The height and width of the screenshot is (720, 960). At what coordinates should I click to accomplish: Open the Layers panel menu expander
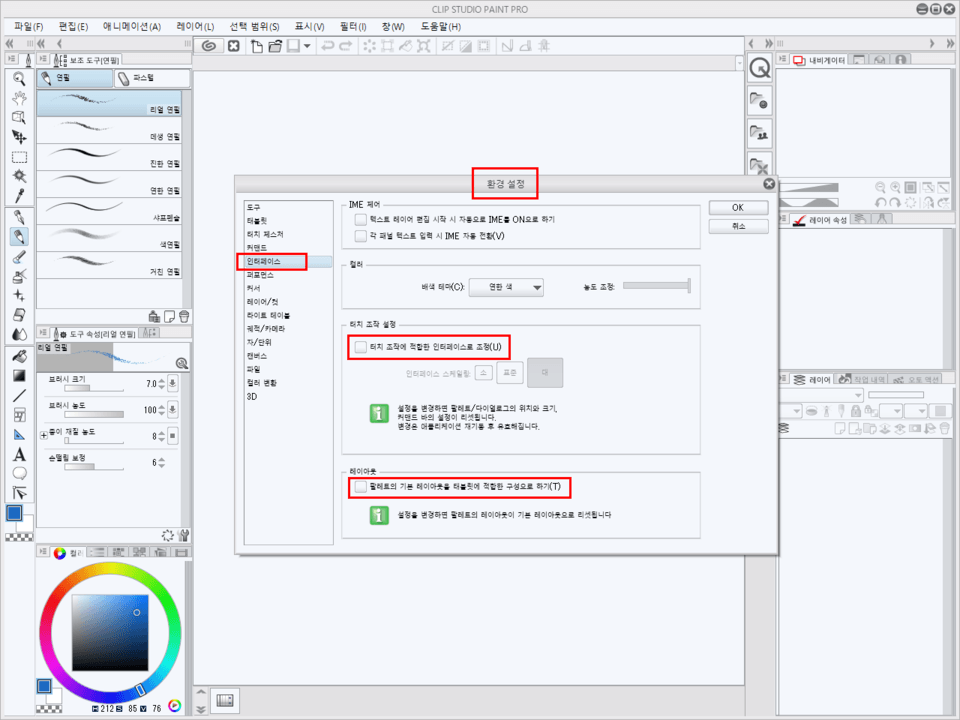[782, 377]
